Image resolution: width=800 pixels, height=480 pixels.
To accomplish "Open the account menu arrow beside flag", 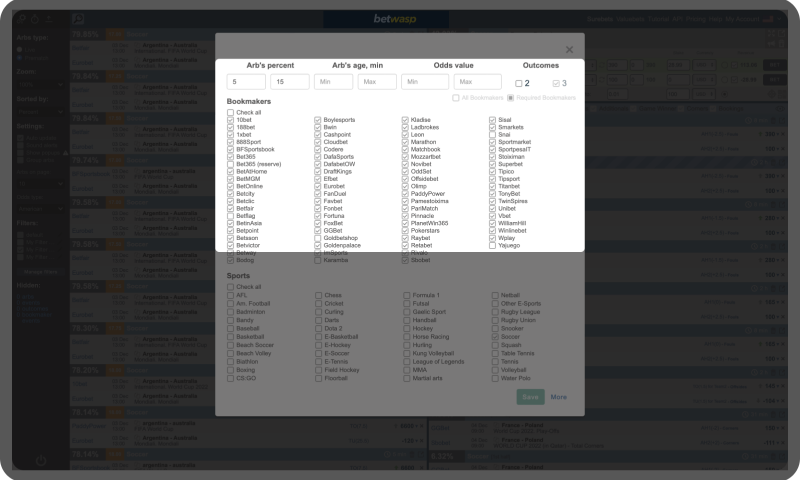I will tap(779, 19).
